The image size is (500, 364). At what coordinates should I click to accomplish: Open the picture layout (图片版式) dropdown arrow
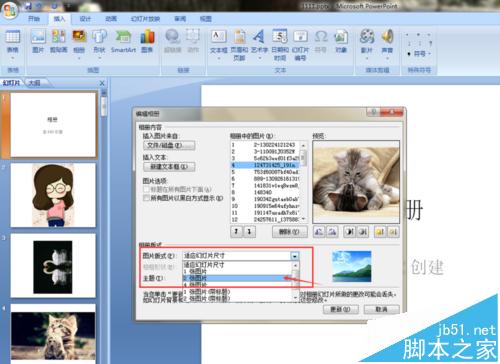point(295,256)
